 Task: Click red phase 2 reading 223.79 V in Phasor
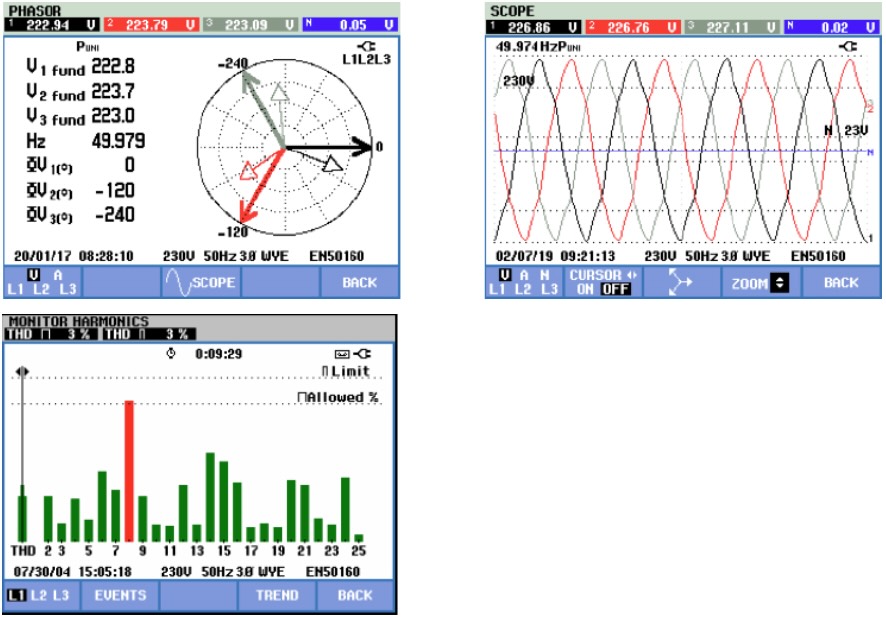point(151,25)
